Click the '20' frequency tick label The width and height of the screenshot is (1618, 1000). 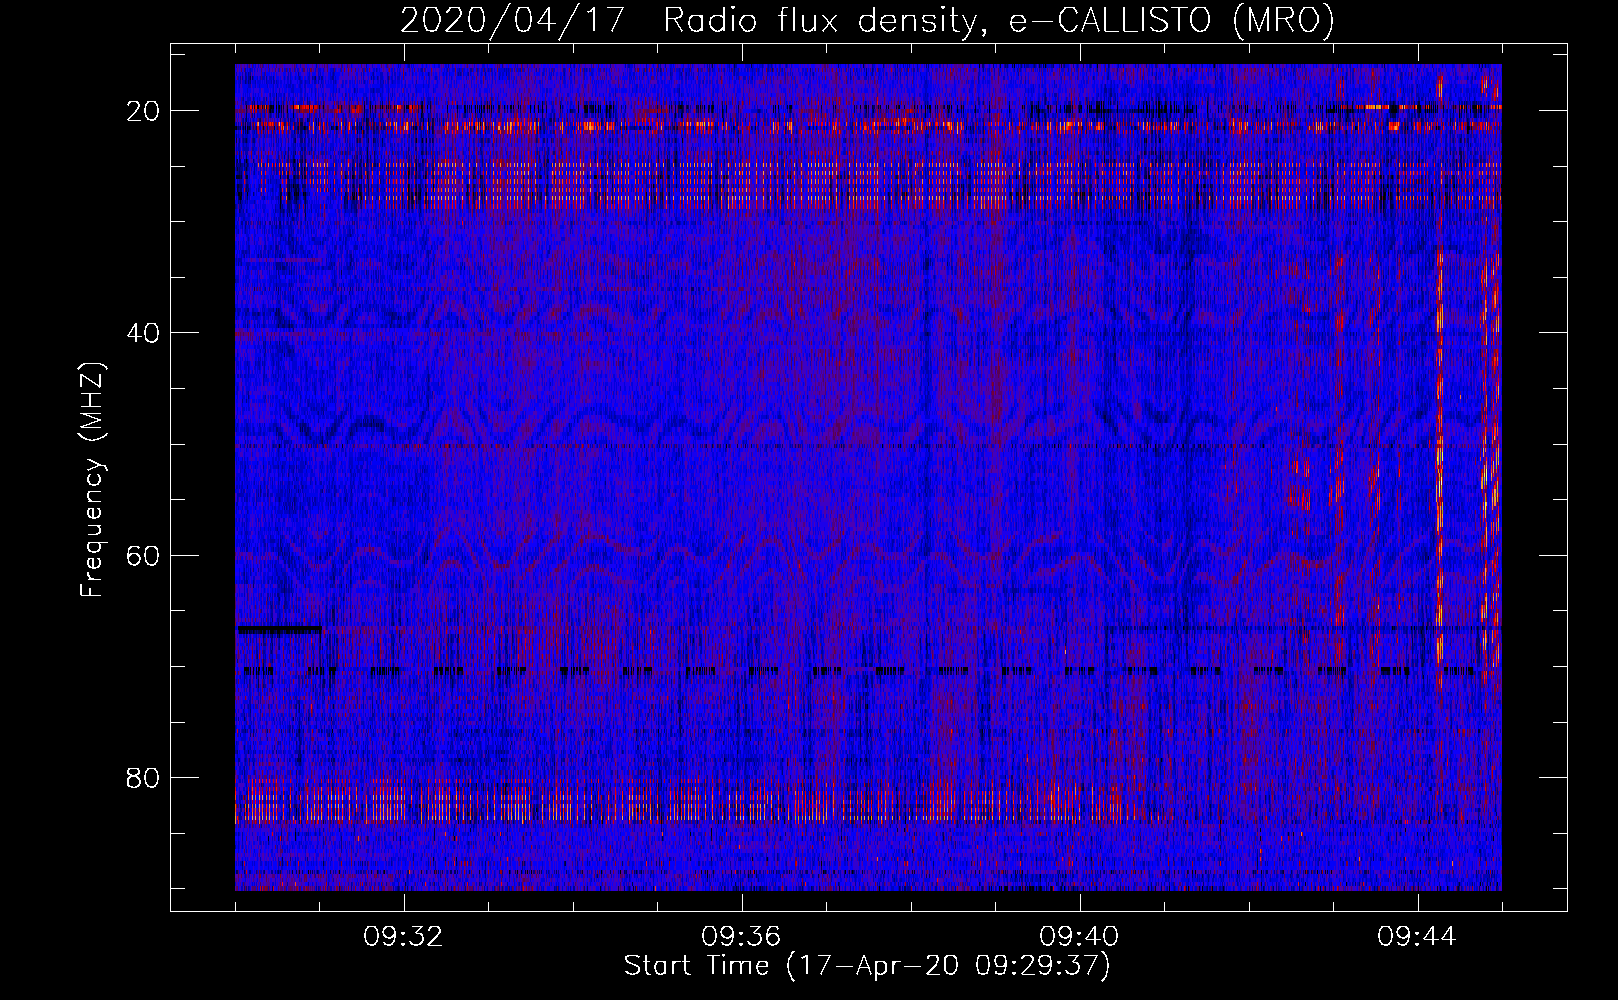143,111
